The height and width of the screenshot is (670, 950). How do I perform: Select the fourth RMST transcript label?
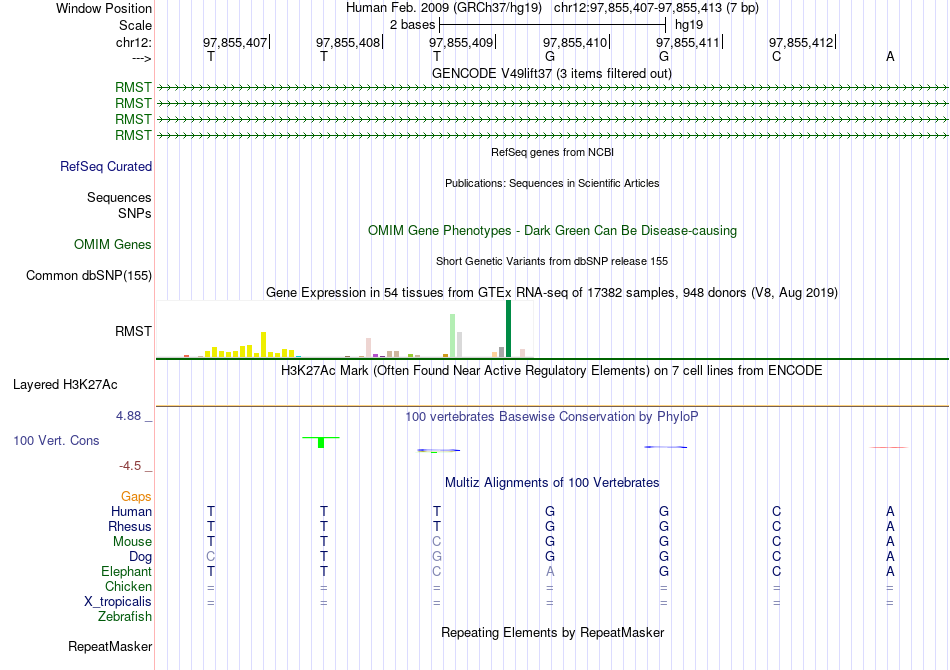pyautogui.click(x=133, y=134)
